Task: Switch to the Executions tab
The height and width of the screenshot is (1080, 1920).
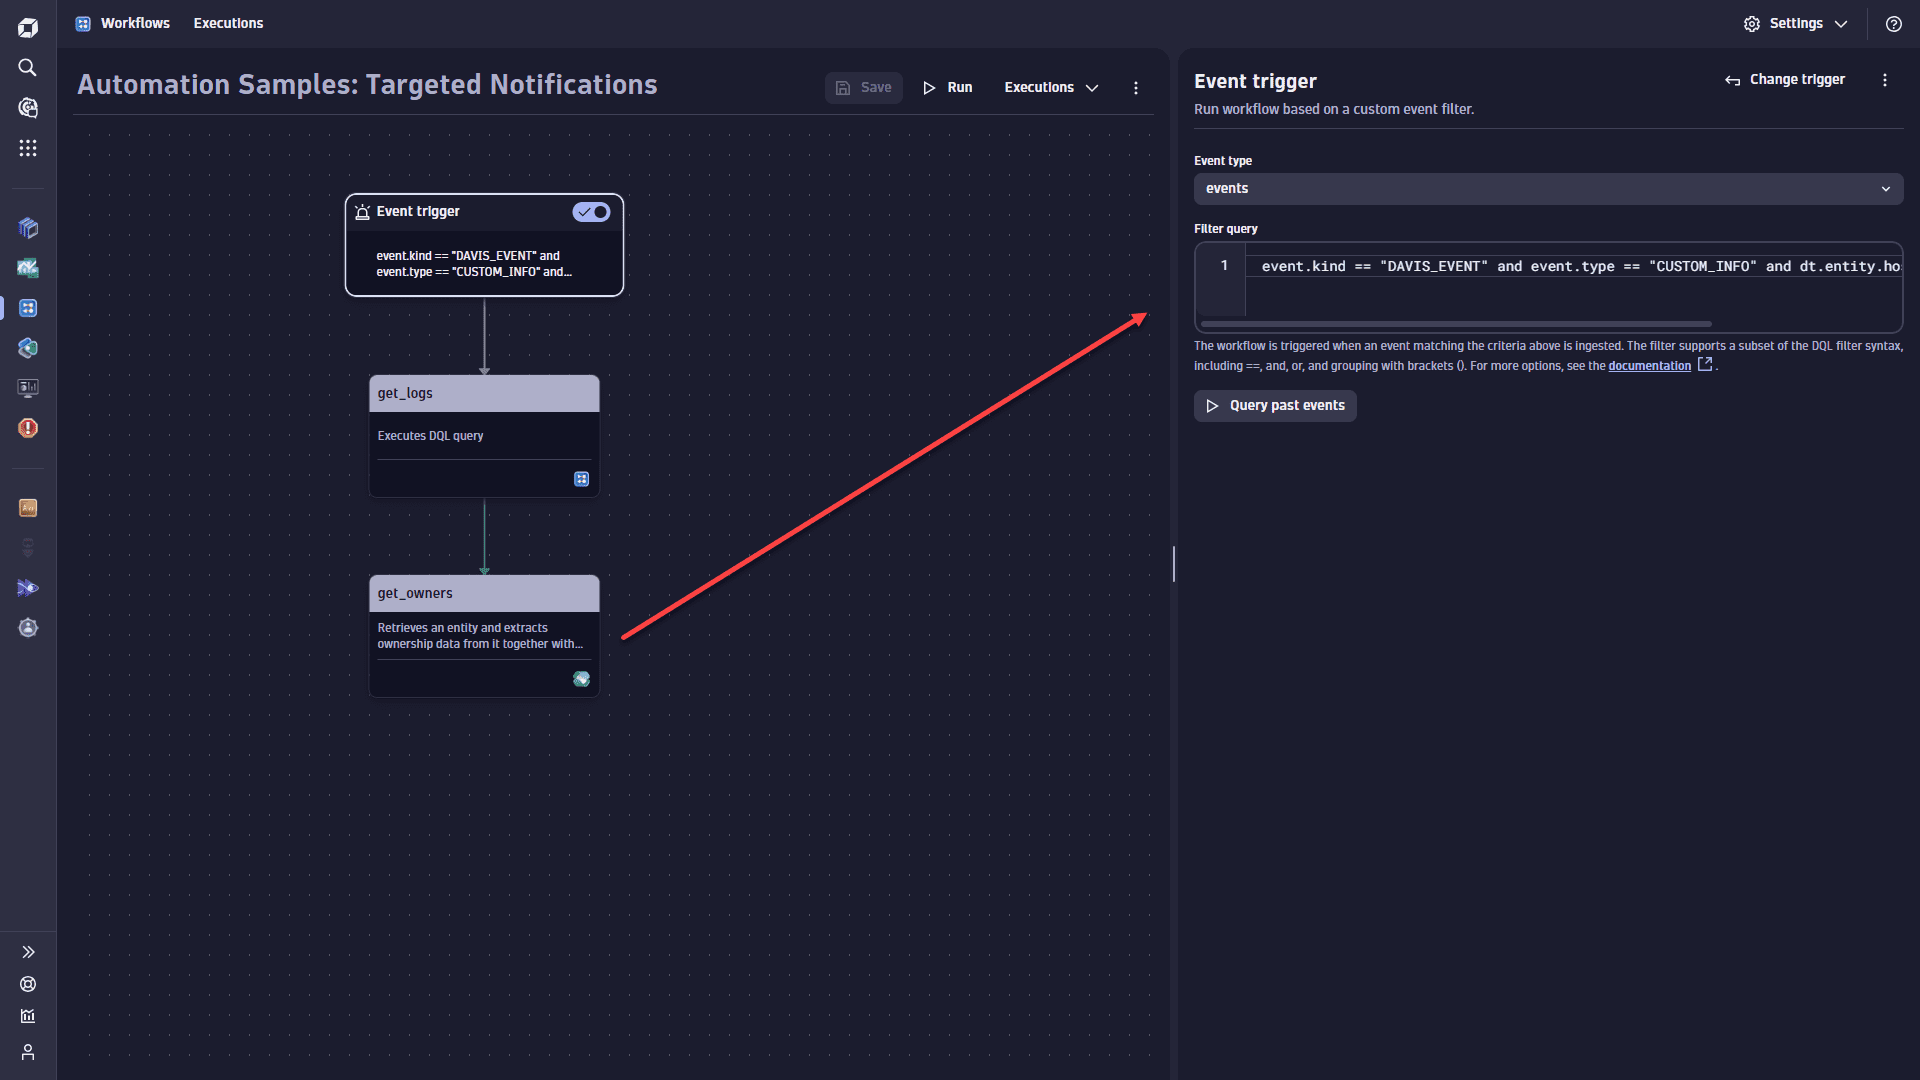Action: (x=228, y=24)
